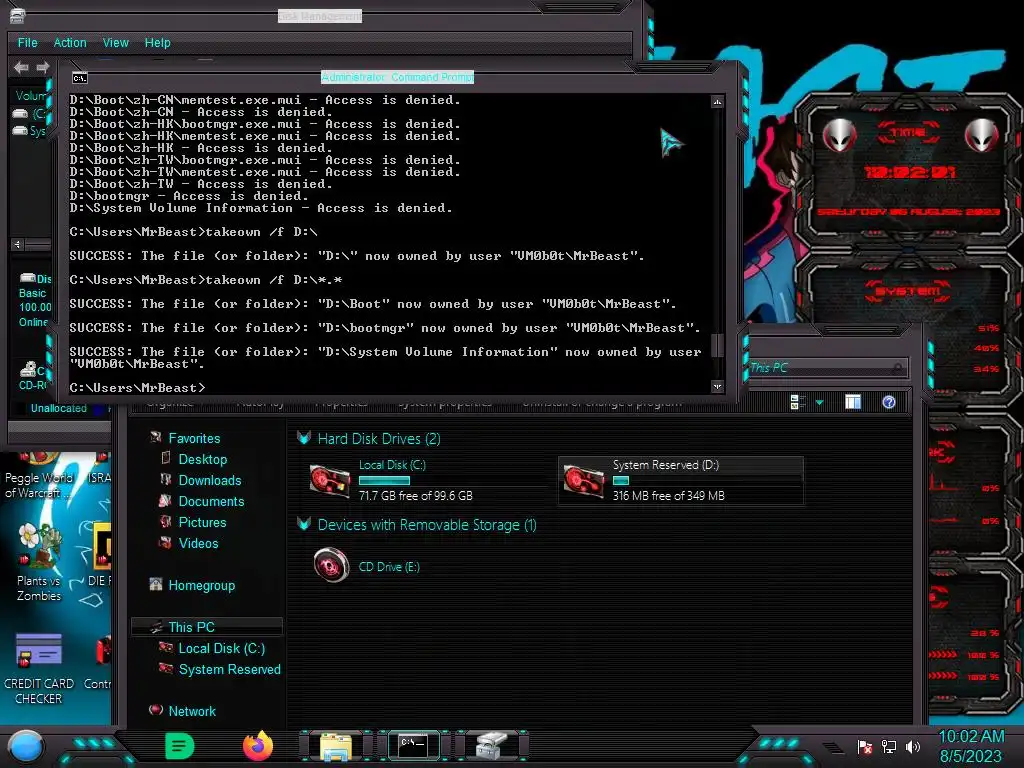
Task: Click the right alien head on clock gadget
Action: coord(982,135)
